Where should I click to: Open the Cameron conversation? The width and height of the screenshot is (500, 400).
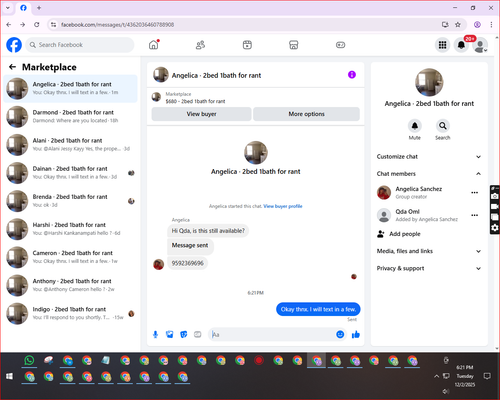70,257
